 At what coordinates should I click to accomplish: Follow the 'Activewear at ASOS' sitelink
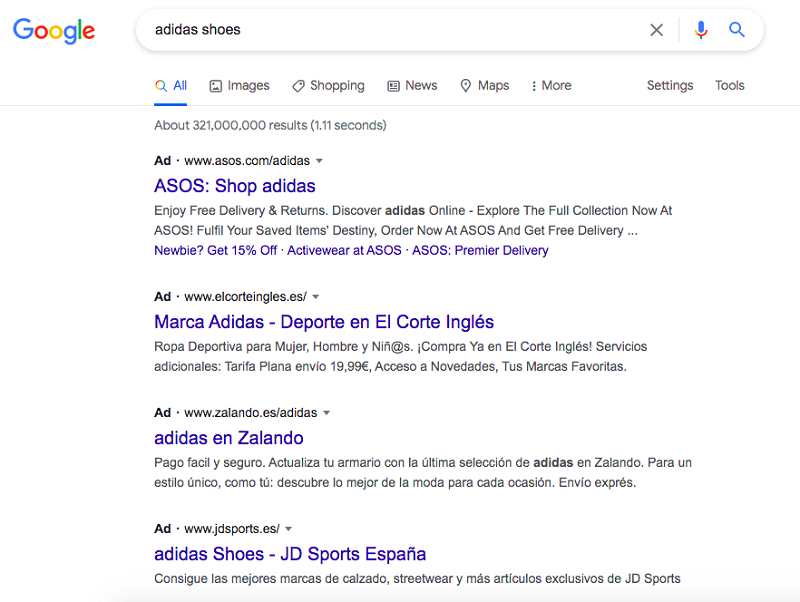tap(344, 250)
